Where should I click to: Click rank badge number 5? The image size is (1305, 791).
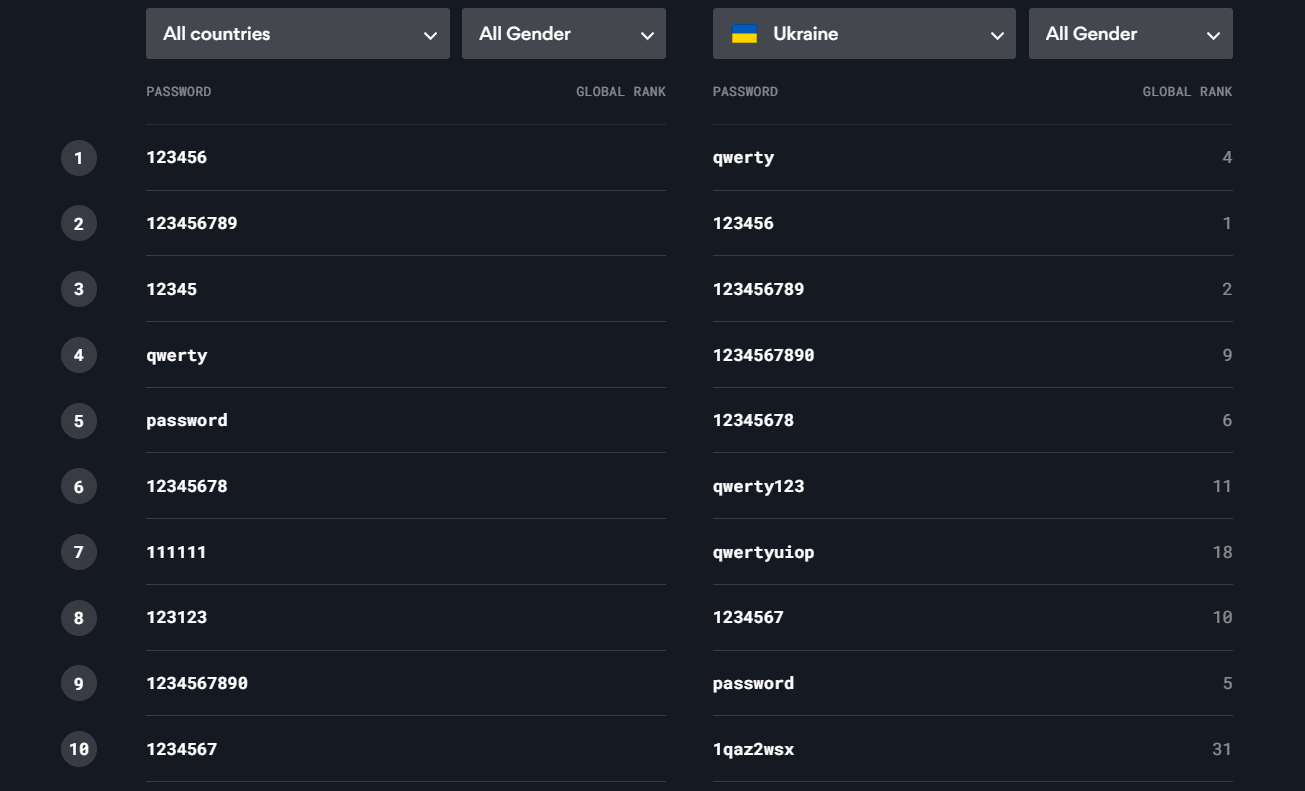click(x=79, y=421)
